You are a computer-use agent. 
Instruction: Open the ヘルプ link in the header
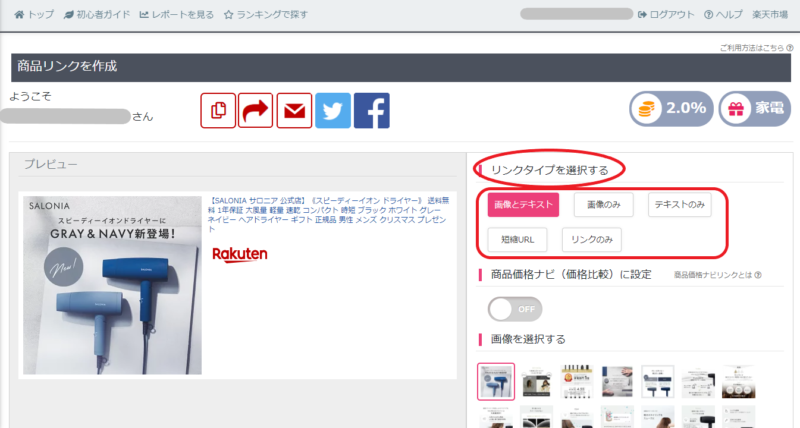point(723,14)
